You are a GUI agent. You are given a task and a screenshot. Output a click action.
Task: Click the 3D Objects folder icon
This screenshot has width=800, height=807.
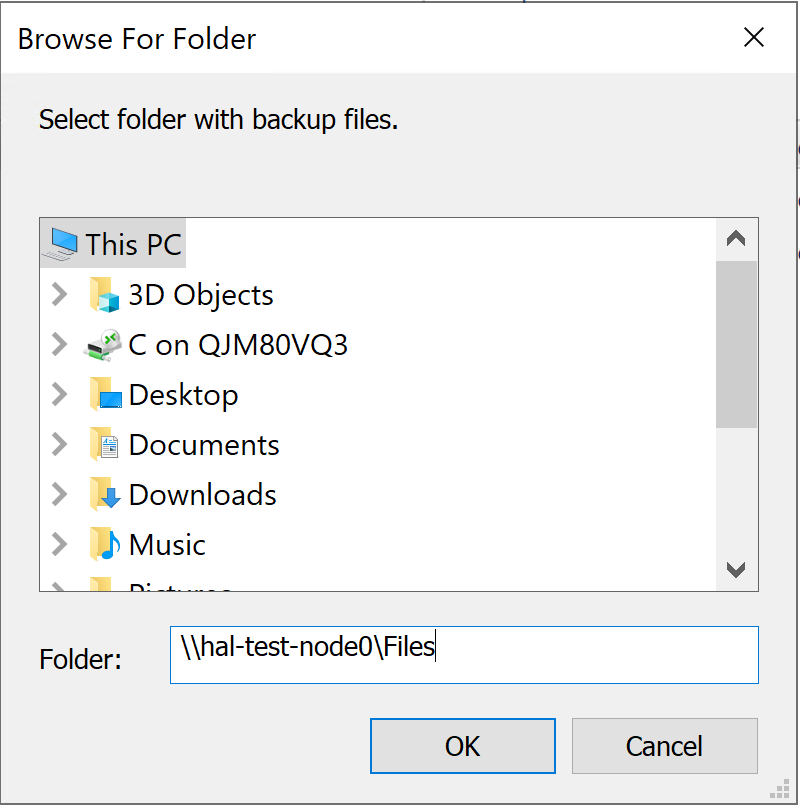coord(106,295)
